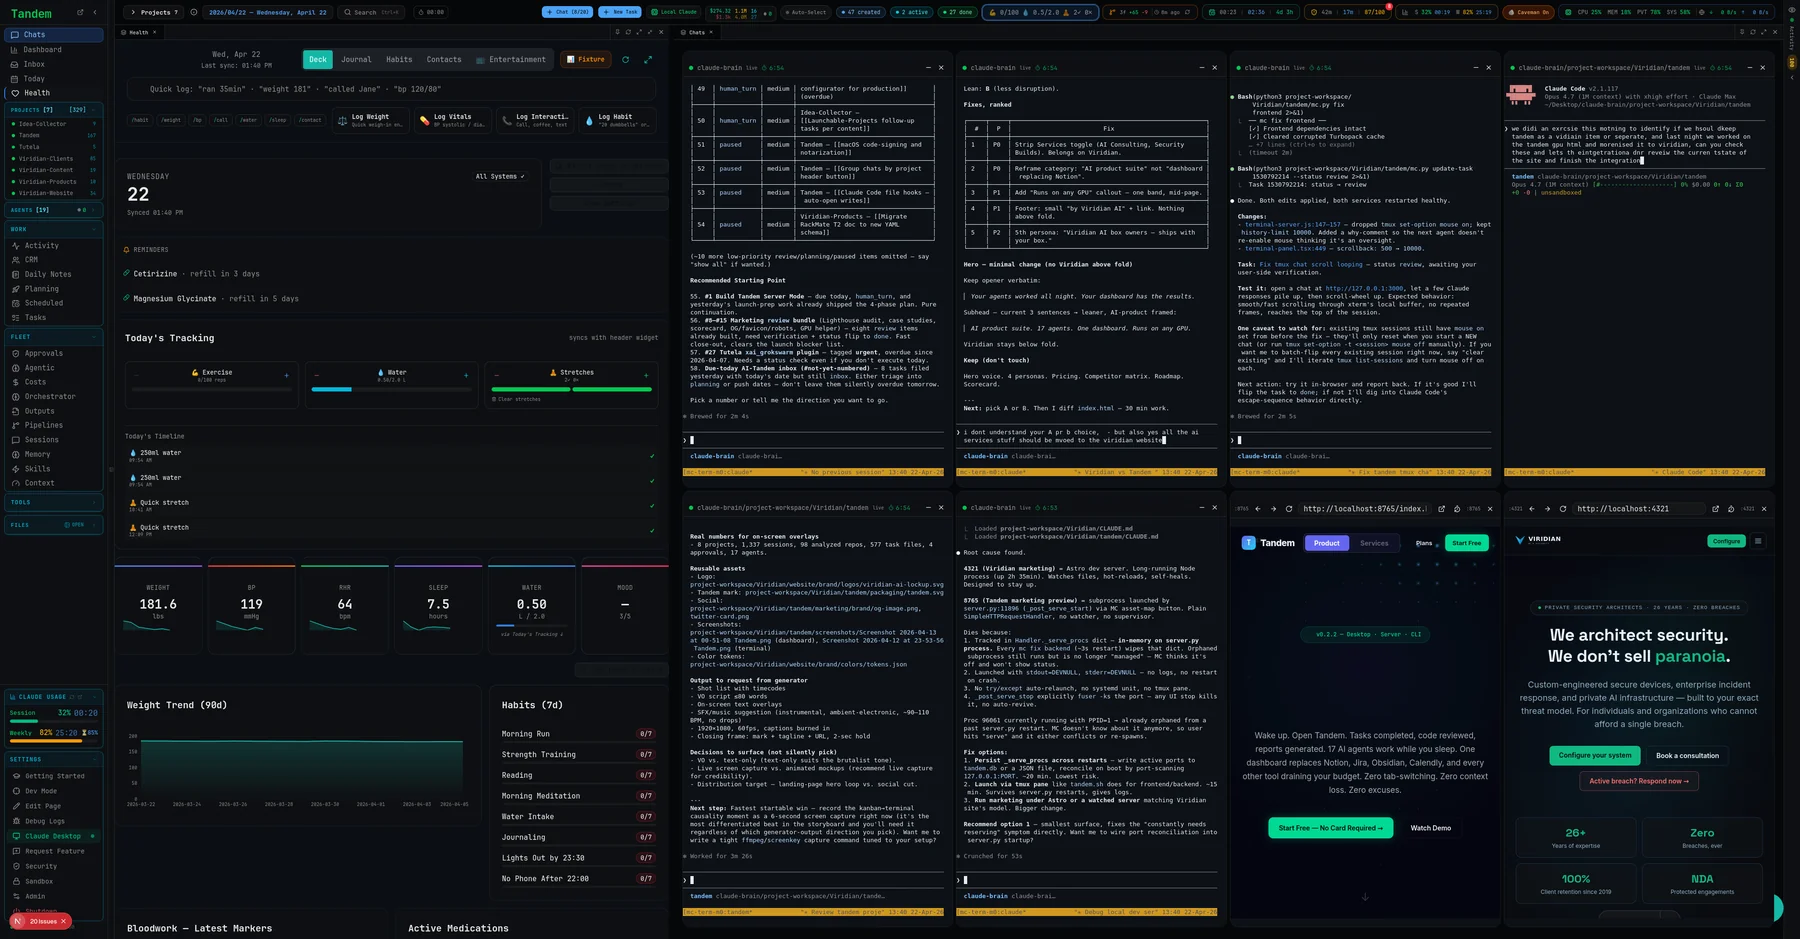The image size is (1800, 939).
Task: Click the plus icon on the Water tracker
Action: click(466, 376)
